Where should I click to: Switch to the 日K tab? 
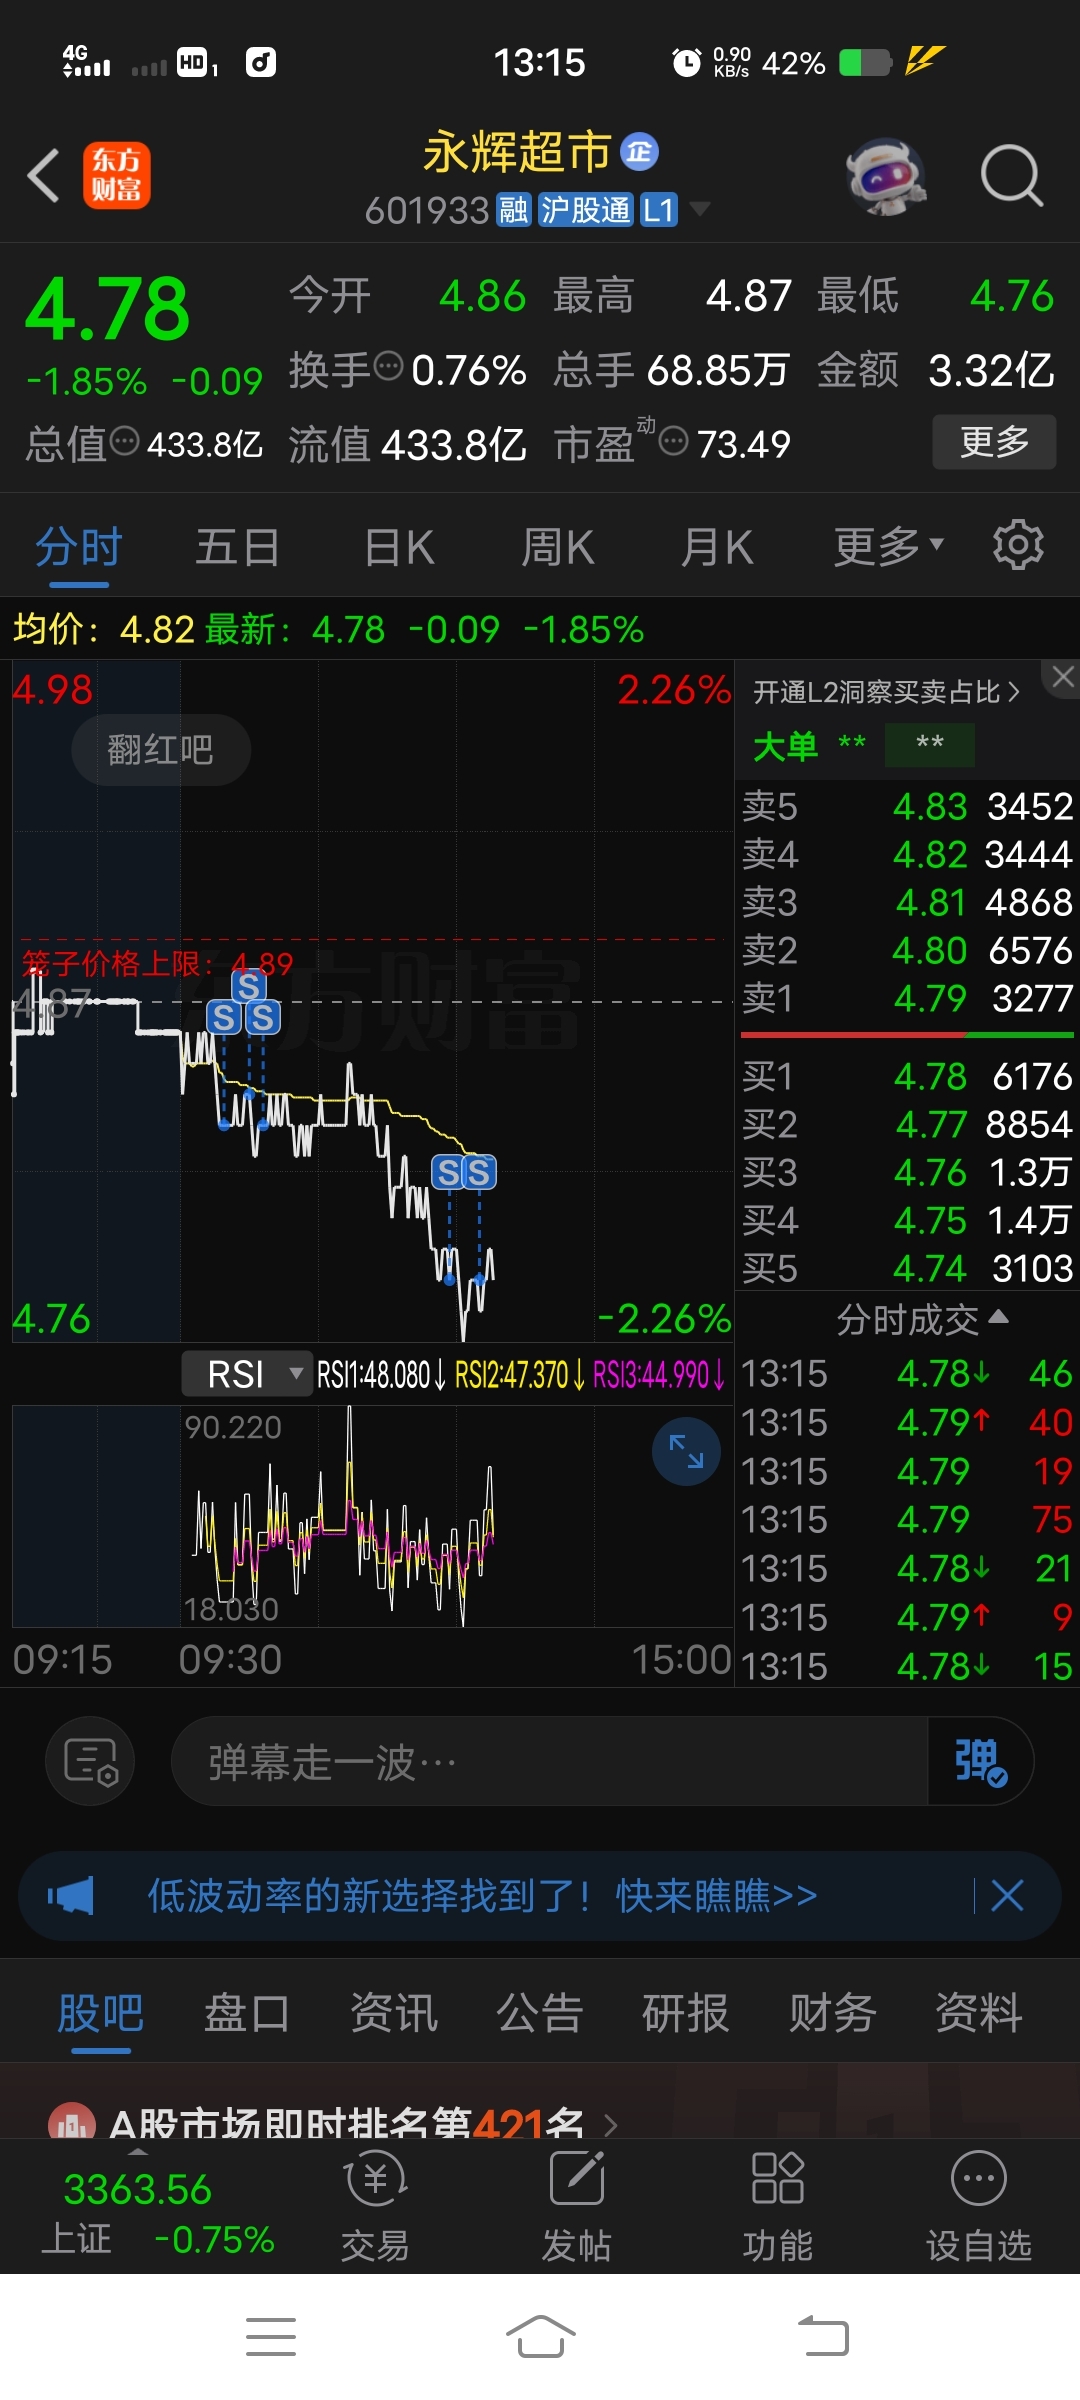pyautogui.click(x=399, y=547)
